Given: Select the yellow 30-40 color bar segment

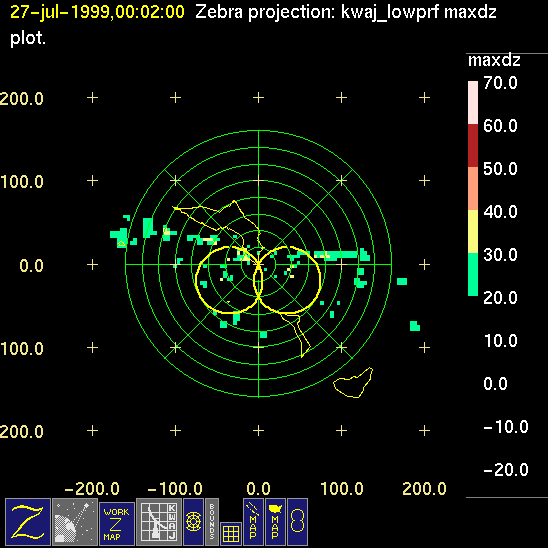Looking at the screenshot, I should [x=473, y=231].
